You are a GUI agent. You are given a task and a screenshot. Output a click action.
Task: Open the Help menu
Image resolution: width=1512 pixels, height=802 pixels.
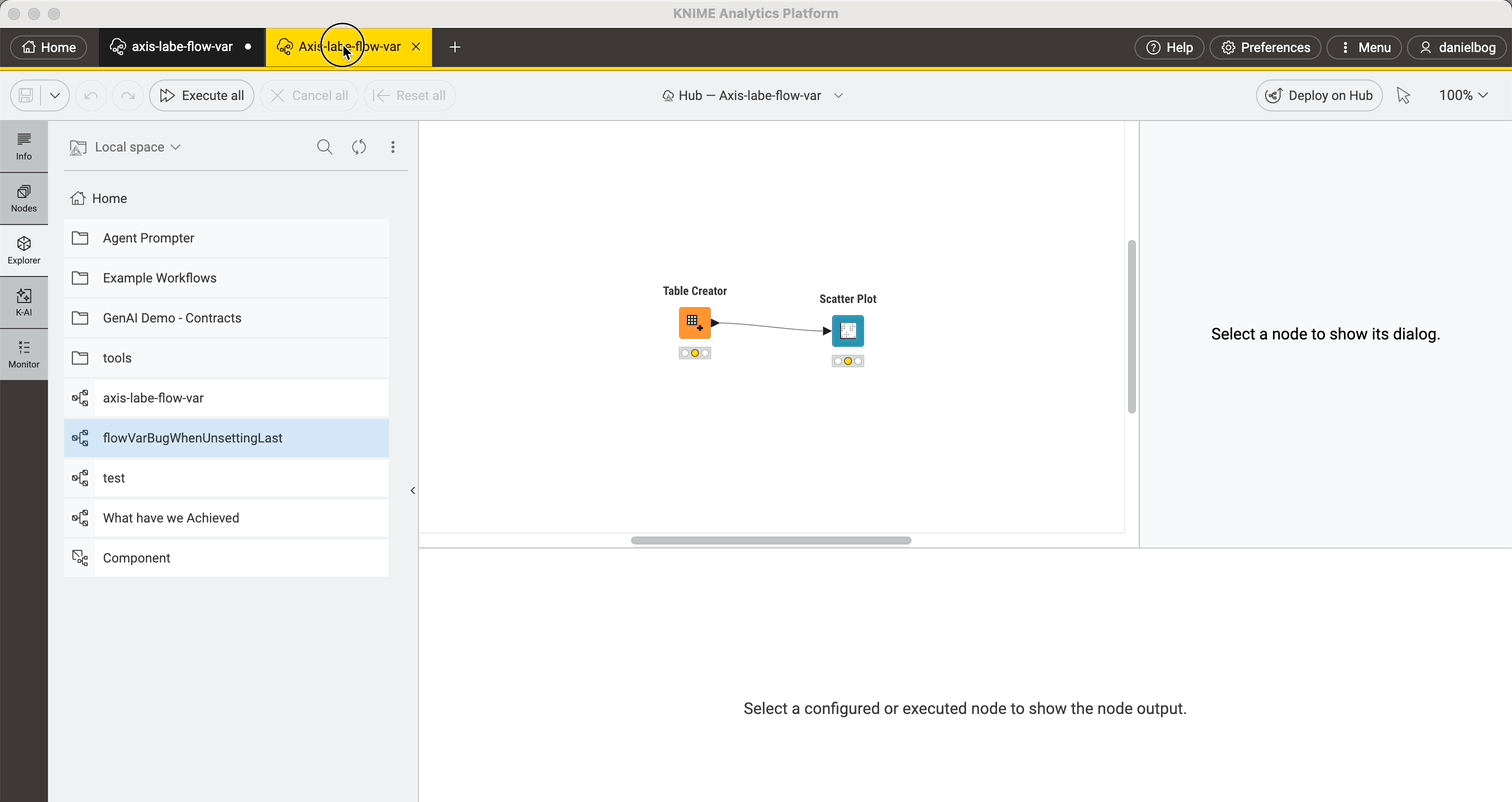(1169, 47)
